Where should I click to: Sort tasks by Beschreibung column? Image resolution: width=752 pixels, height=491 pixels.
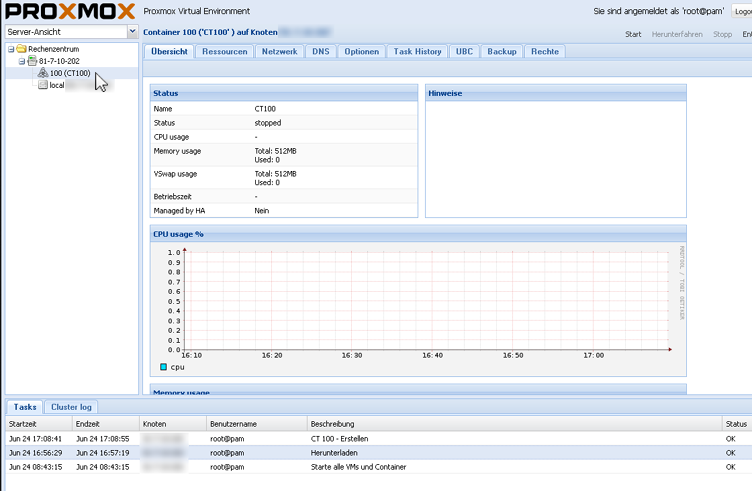[515, 424]
